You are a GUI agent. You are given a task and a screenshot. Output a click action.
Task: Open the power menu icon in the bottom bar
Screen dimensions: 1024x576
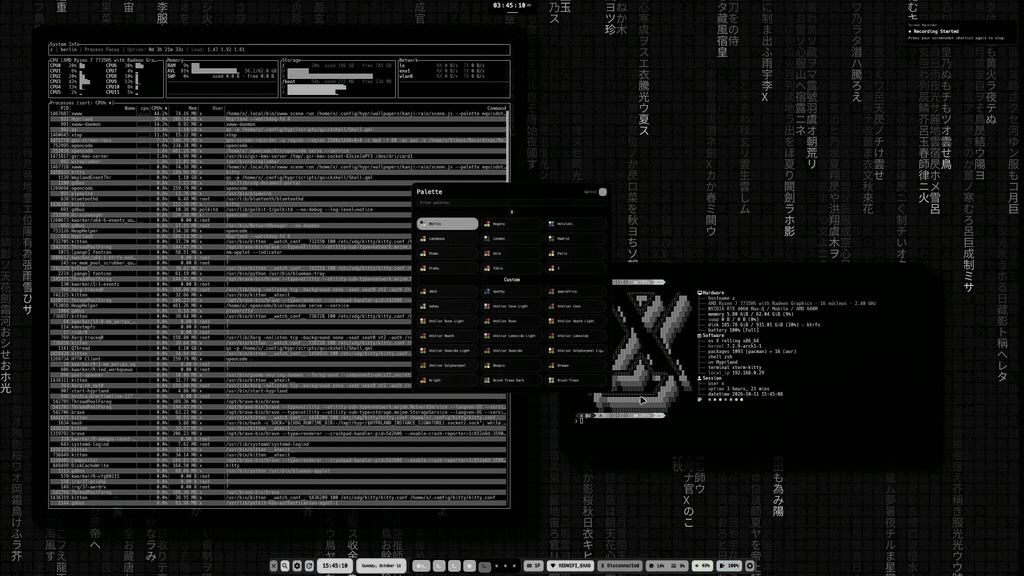[750, 566]
